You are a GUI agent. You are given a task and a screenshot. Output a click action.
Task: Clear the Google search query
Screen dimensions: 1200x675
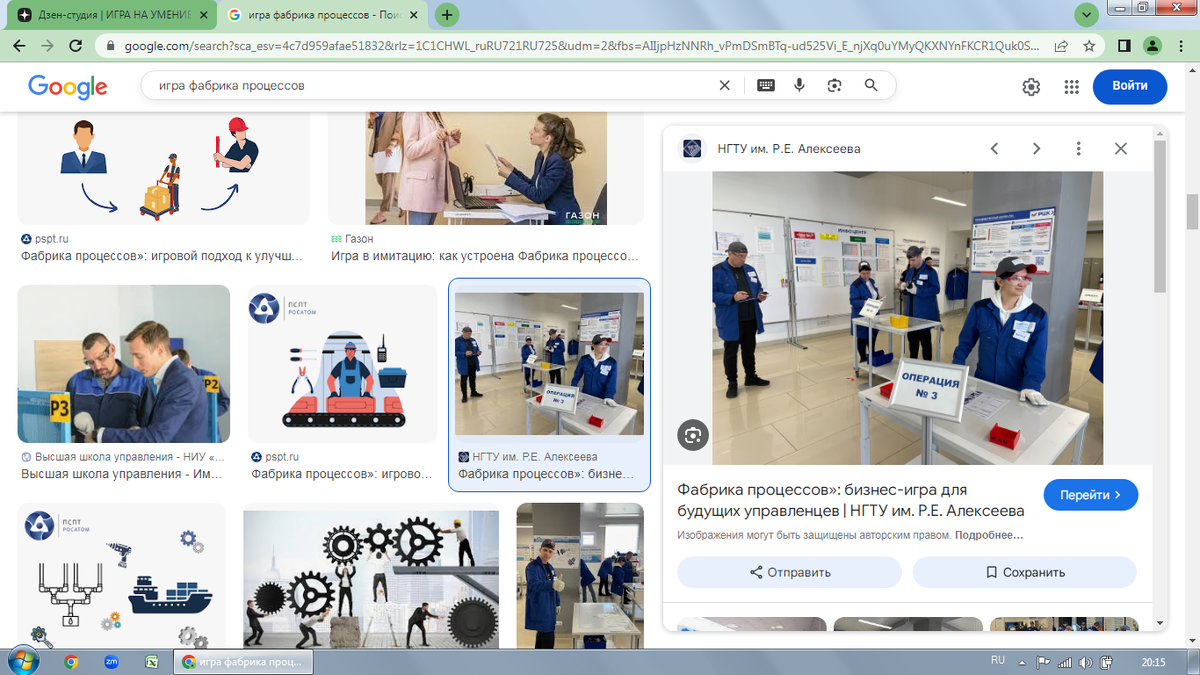[725, 86]
